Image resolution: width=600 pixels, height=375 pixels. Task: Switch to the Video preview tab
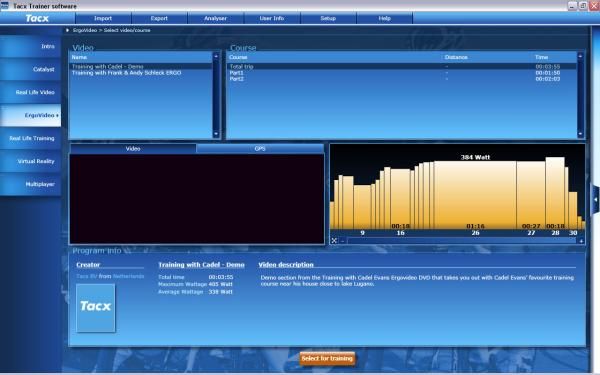(x=133, y=148)
